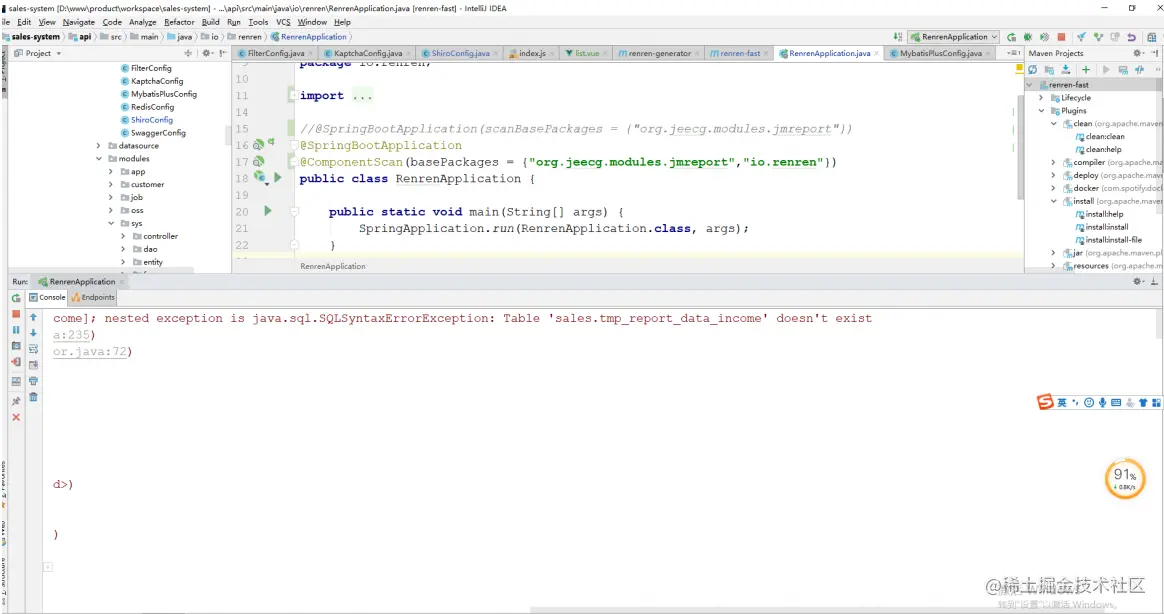Expand the Lifecycle node in Maven
The width and height of the screenshot is (1164, 614).
(x=1041, y=98)
